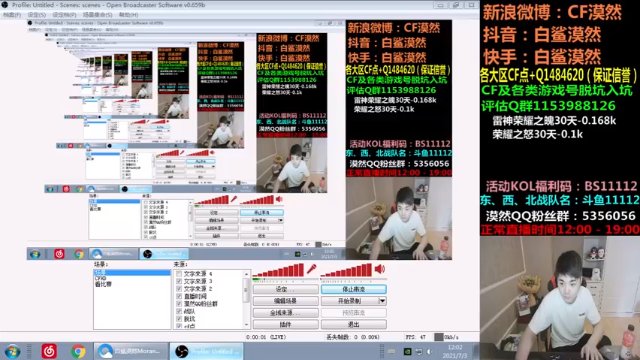Click the source list scrollbar thumb
The width and height of the screenshot is (640, 360).
246,290
